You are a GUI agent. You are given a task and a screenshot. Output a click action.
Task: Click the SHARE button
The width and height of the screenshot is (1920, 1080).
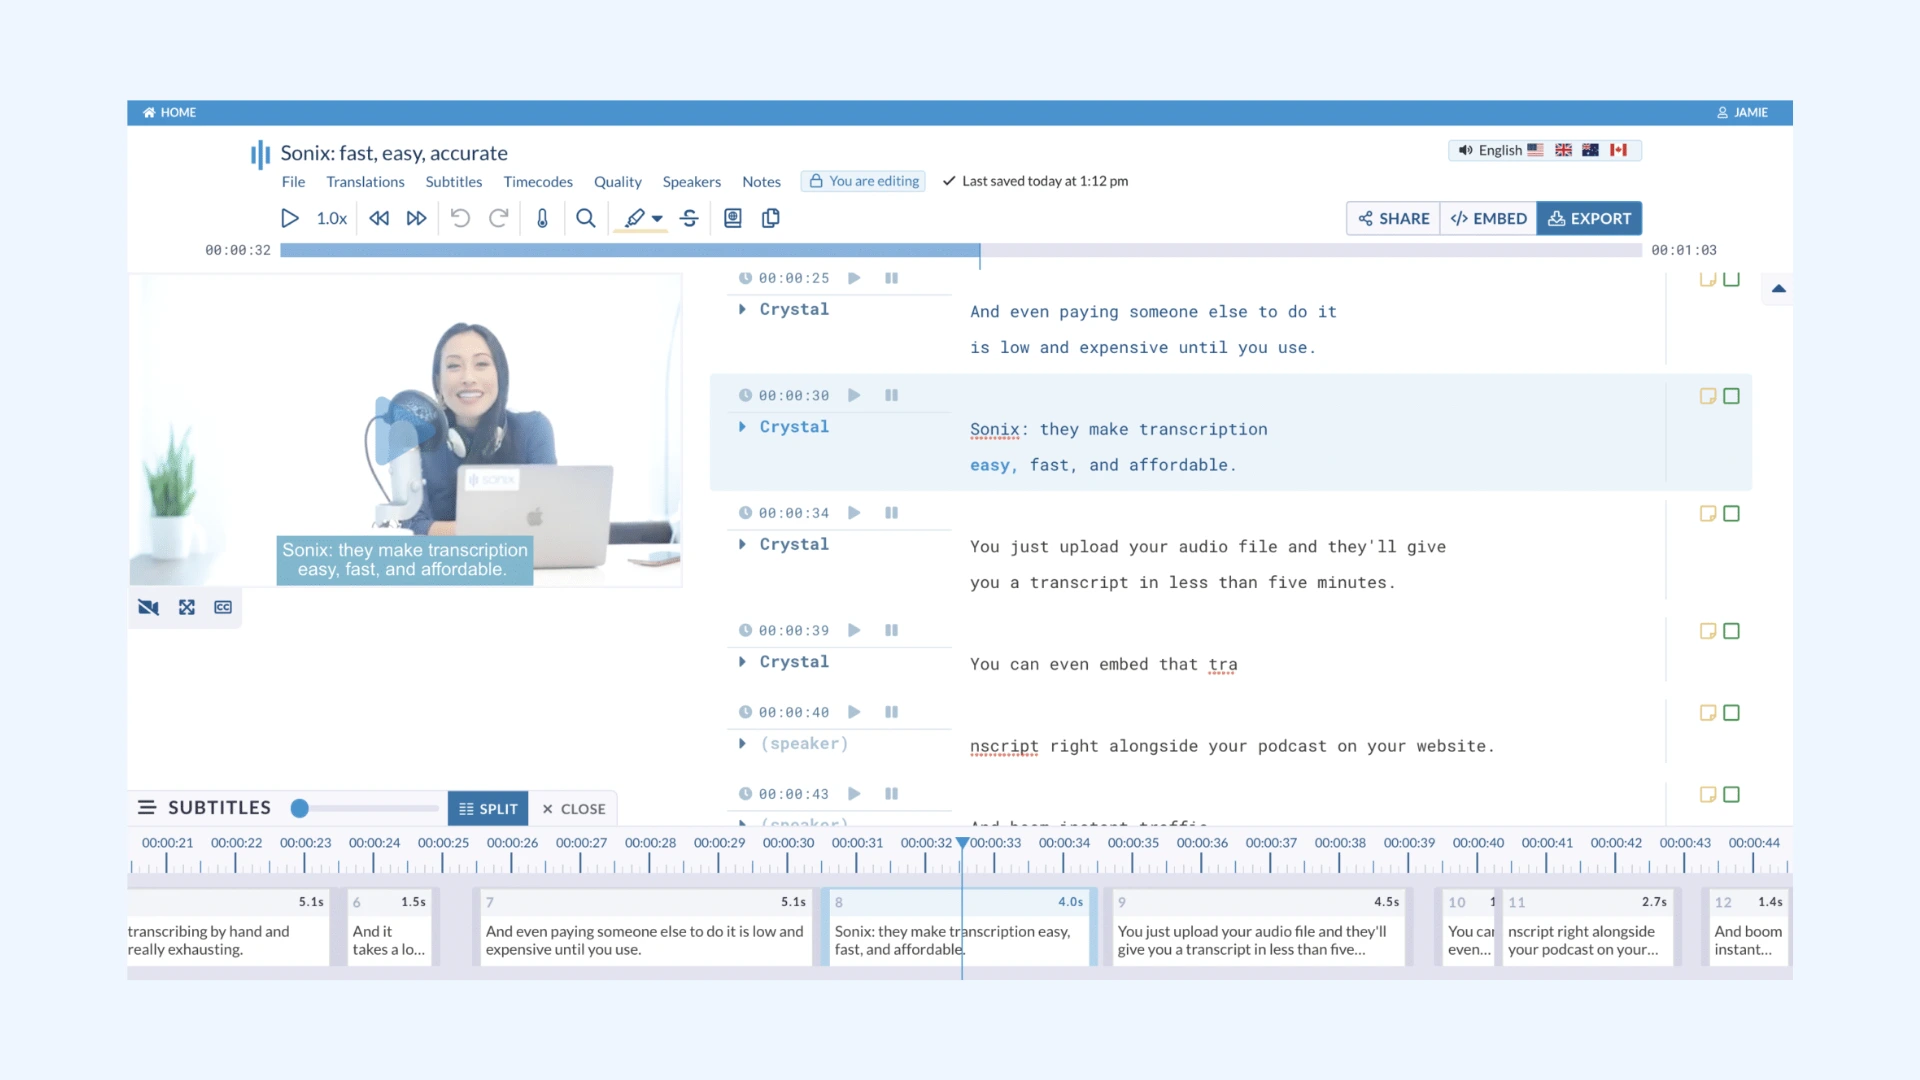point(1393,218)
